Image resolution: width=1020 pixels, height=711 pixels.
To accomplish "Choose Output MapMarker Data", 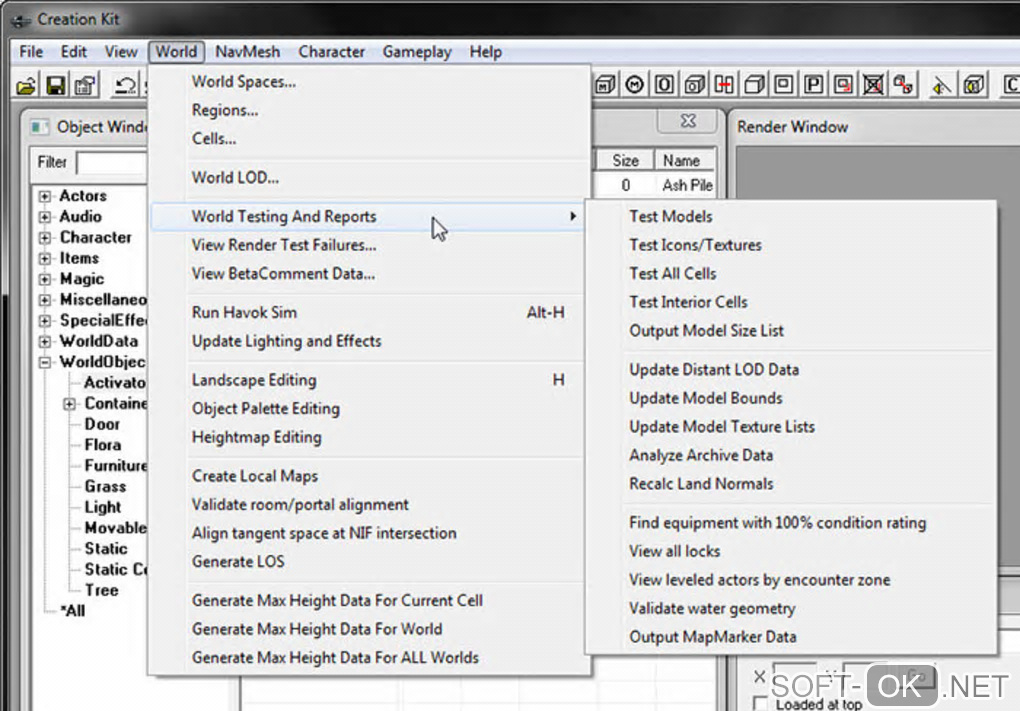I will 791,637.
